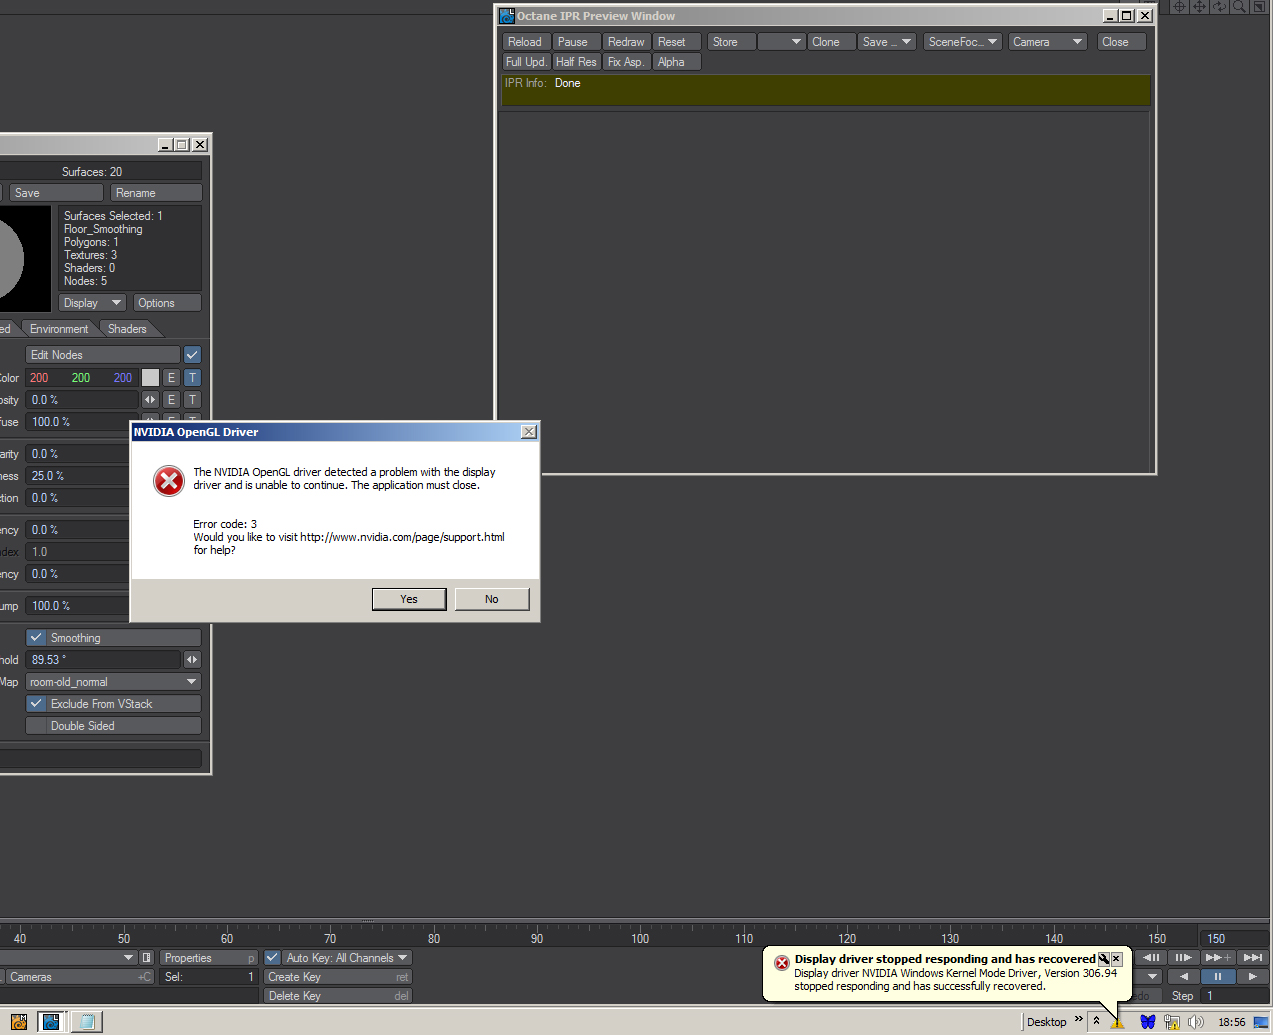Switch to the Shaders tab
Image resolution: width=1273 pixels, height=1035 pixels.
(x=127, y=329)
